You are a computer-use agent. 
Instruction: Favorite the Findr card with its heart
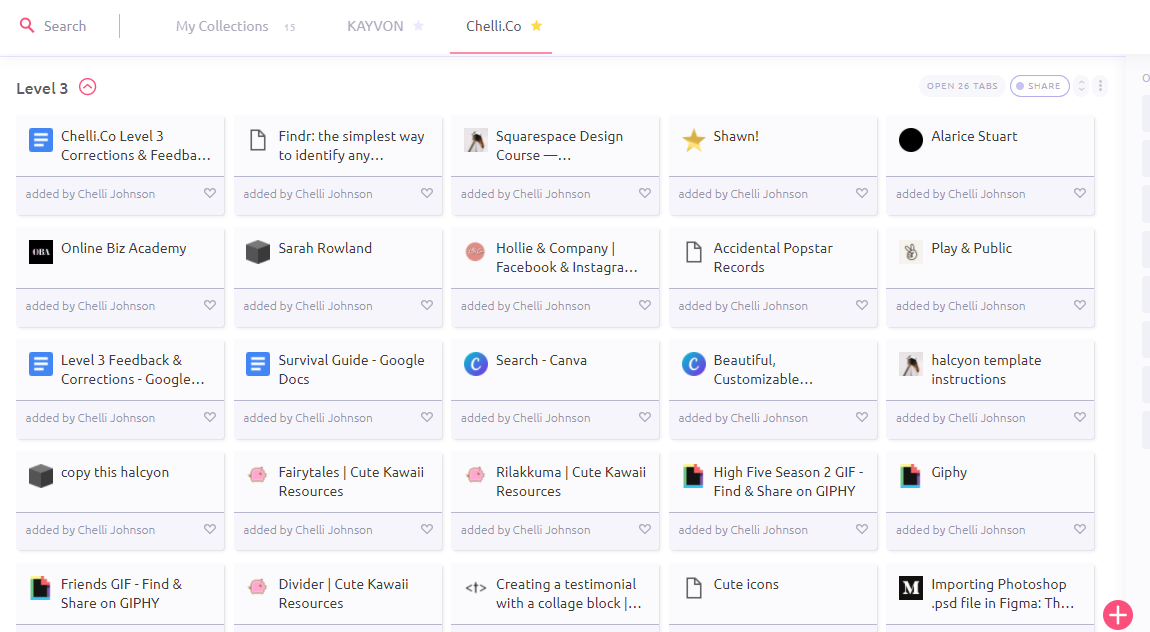point(427,194)
